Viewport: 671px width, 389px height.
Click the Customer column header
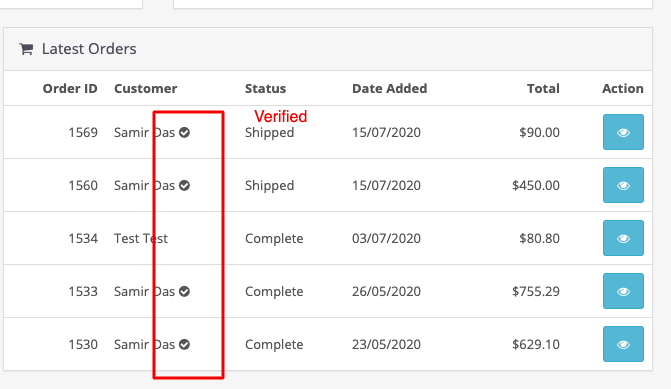click(145, 89)
